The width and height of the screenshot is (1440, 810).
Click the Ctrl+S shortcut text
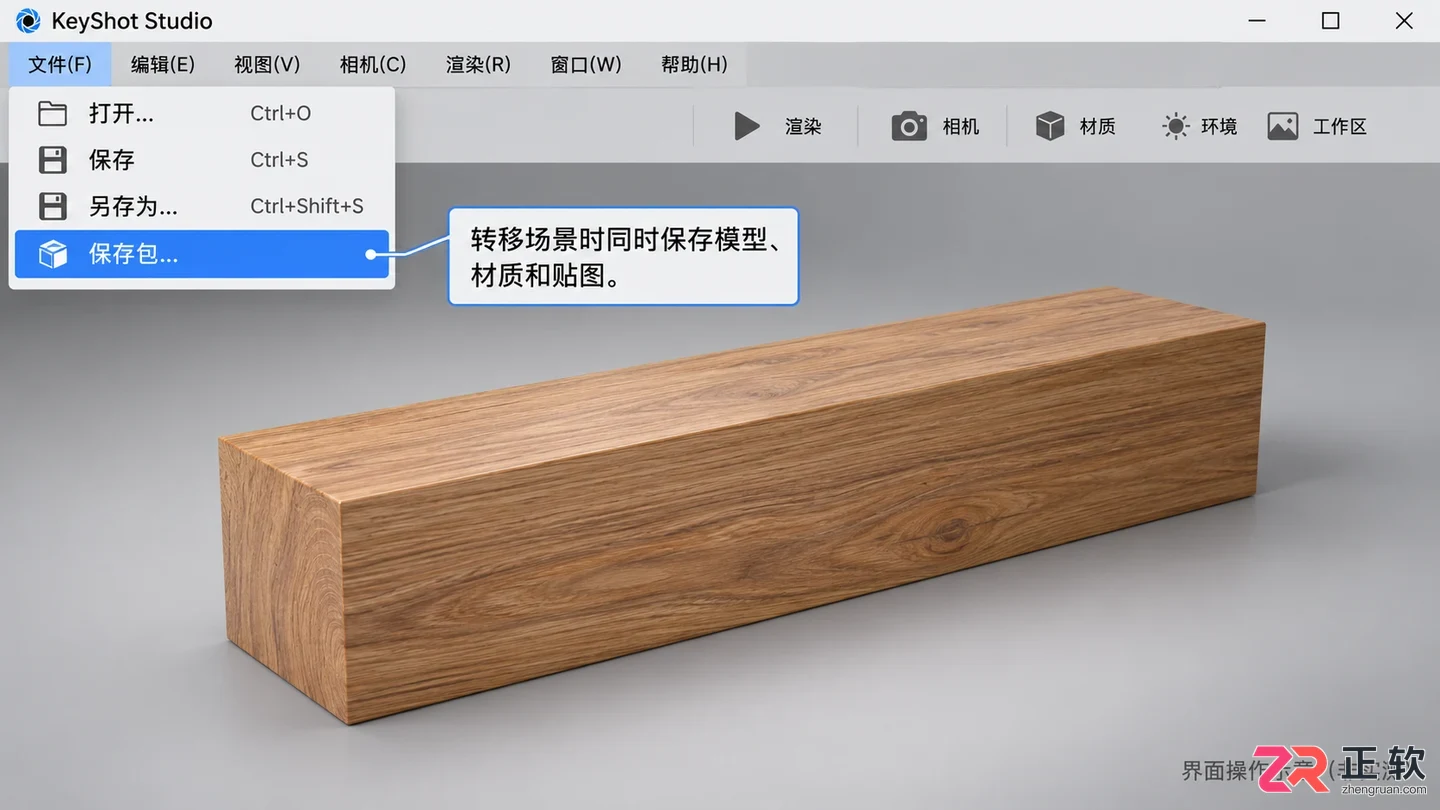coord(279,160)
